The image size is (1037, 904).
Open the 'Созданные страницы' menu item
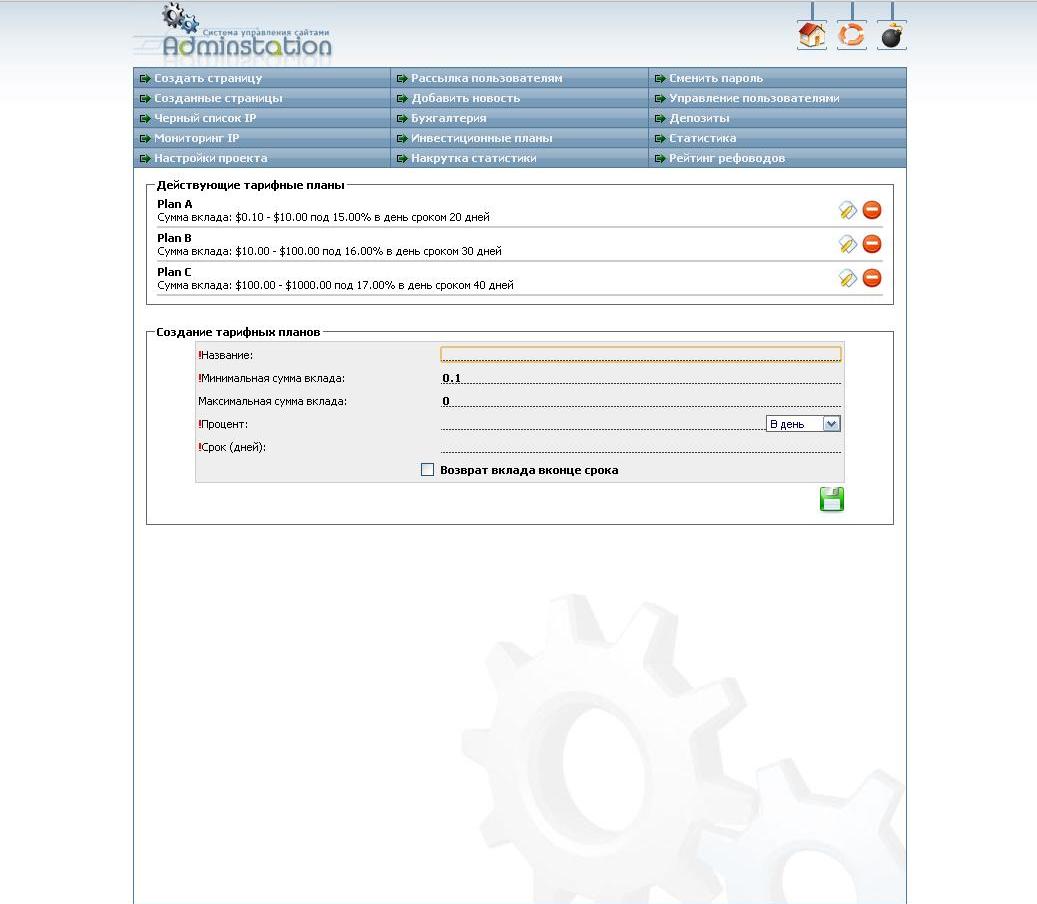262,98
